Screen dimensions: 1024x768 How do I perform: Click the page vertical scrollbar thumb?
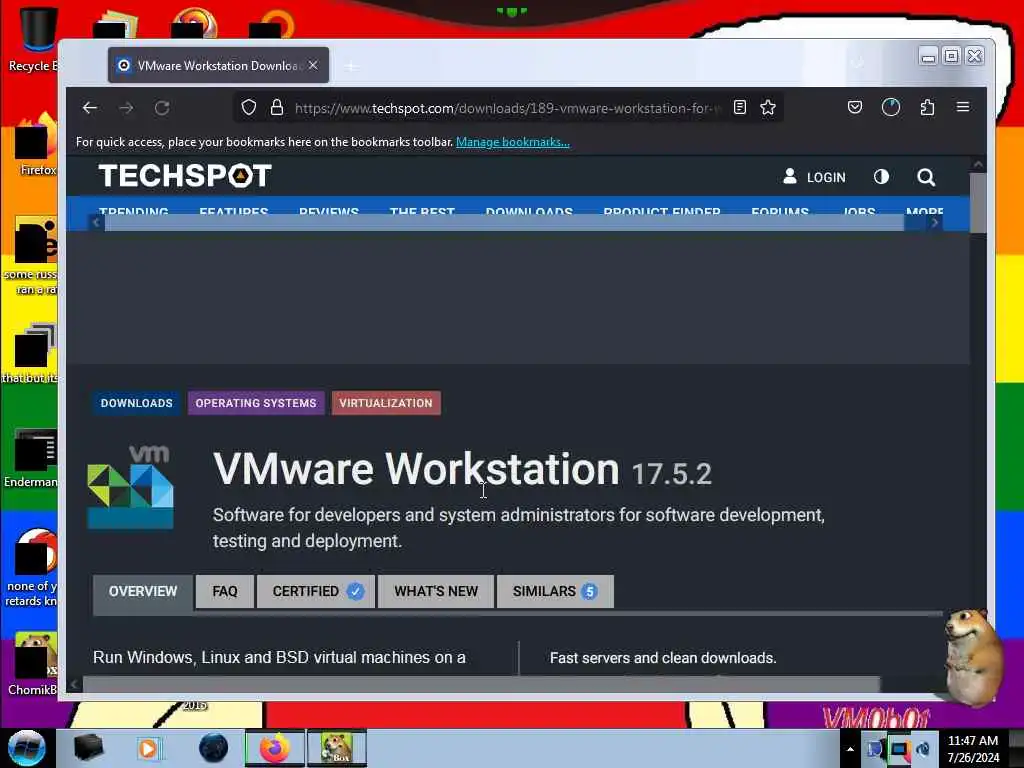[x=978, y=202]
